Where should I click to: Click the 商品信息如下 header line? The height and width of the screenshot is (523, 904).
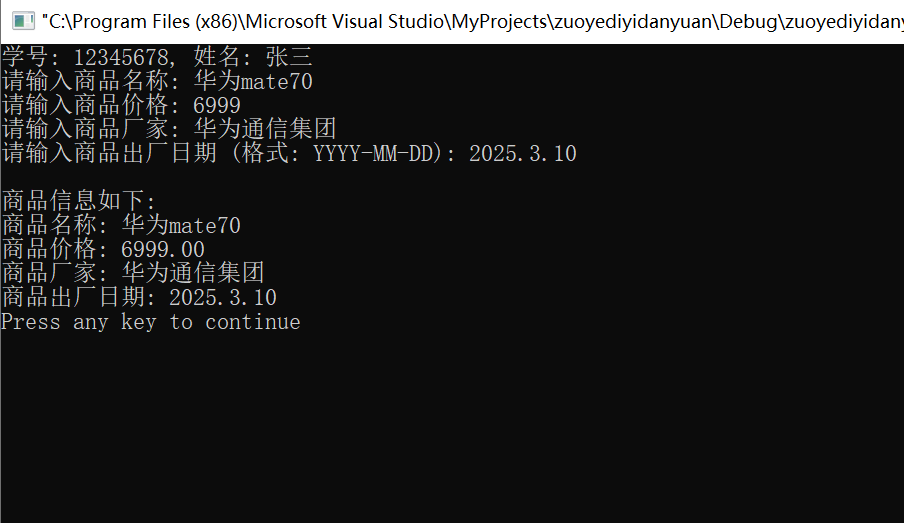coord(79,201)
